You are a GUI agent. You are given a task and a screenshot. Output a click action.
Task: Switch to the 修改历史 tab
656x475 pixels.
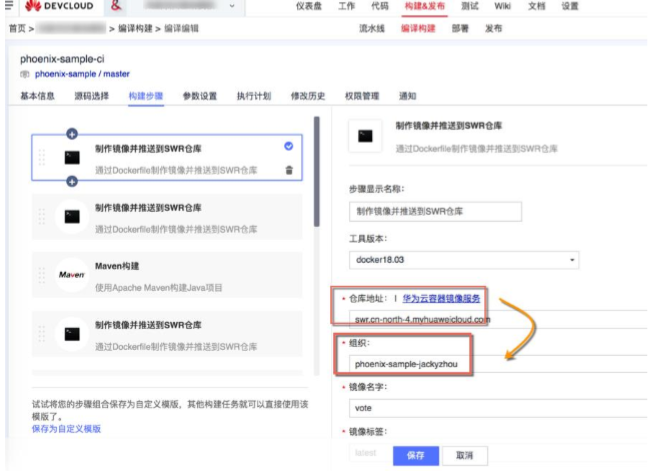coord(308,96)
